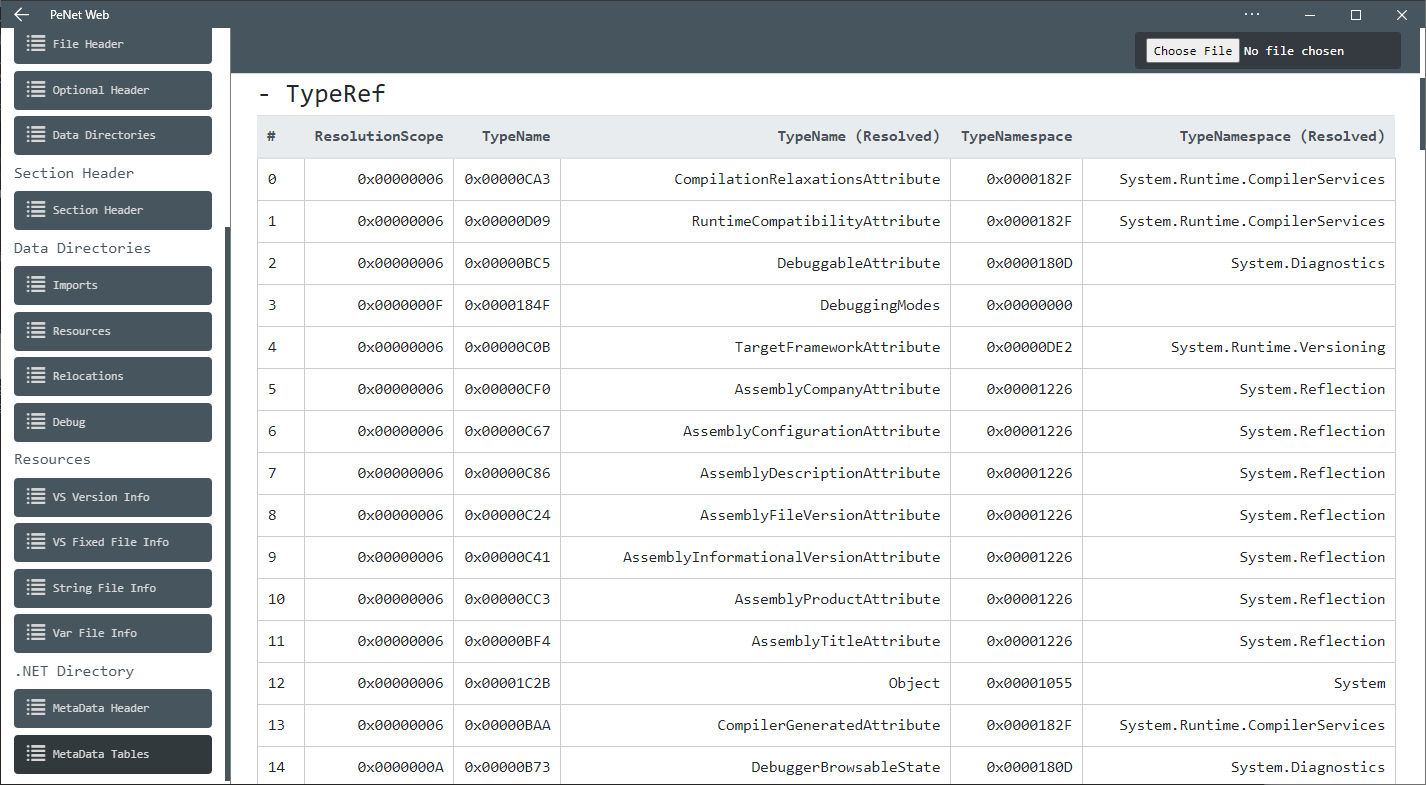Open the .NET MetaData Header view
This screenshot has width=1426, height=785.
pos(112,708)
